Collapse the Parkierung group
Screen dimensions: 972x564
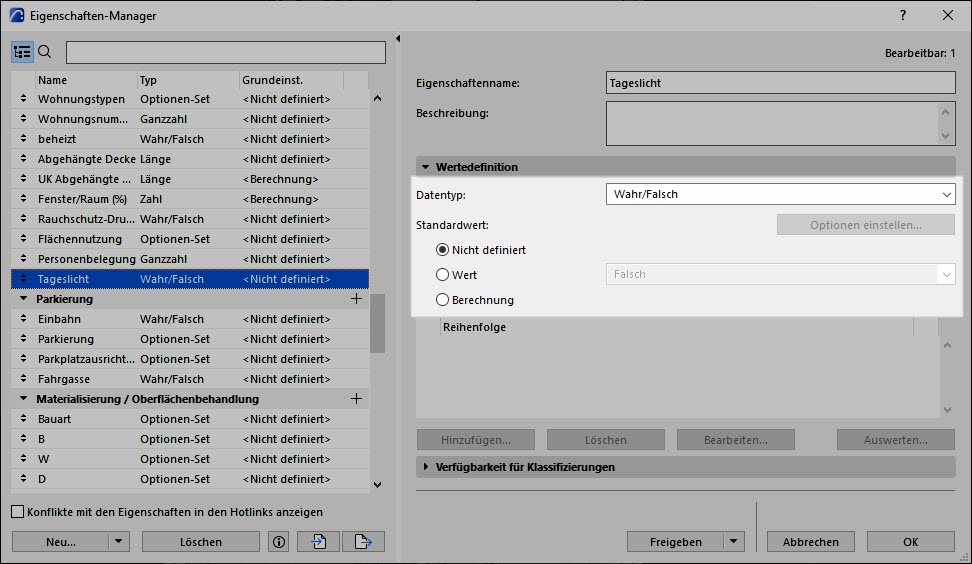coord(24,299)
